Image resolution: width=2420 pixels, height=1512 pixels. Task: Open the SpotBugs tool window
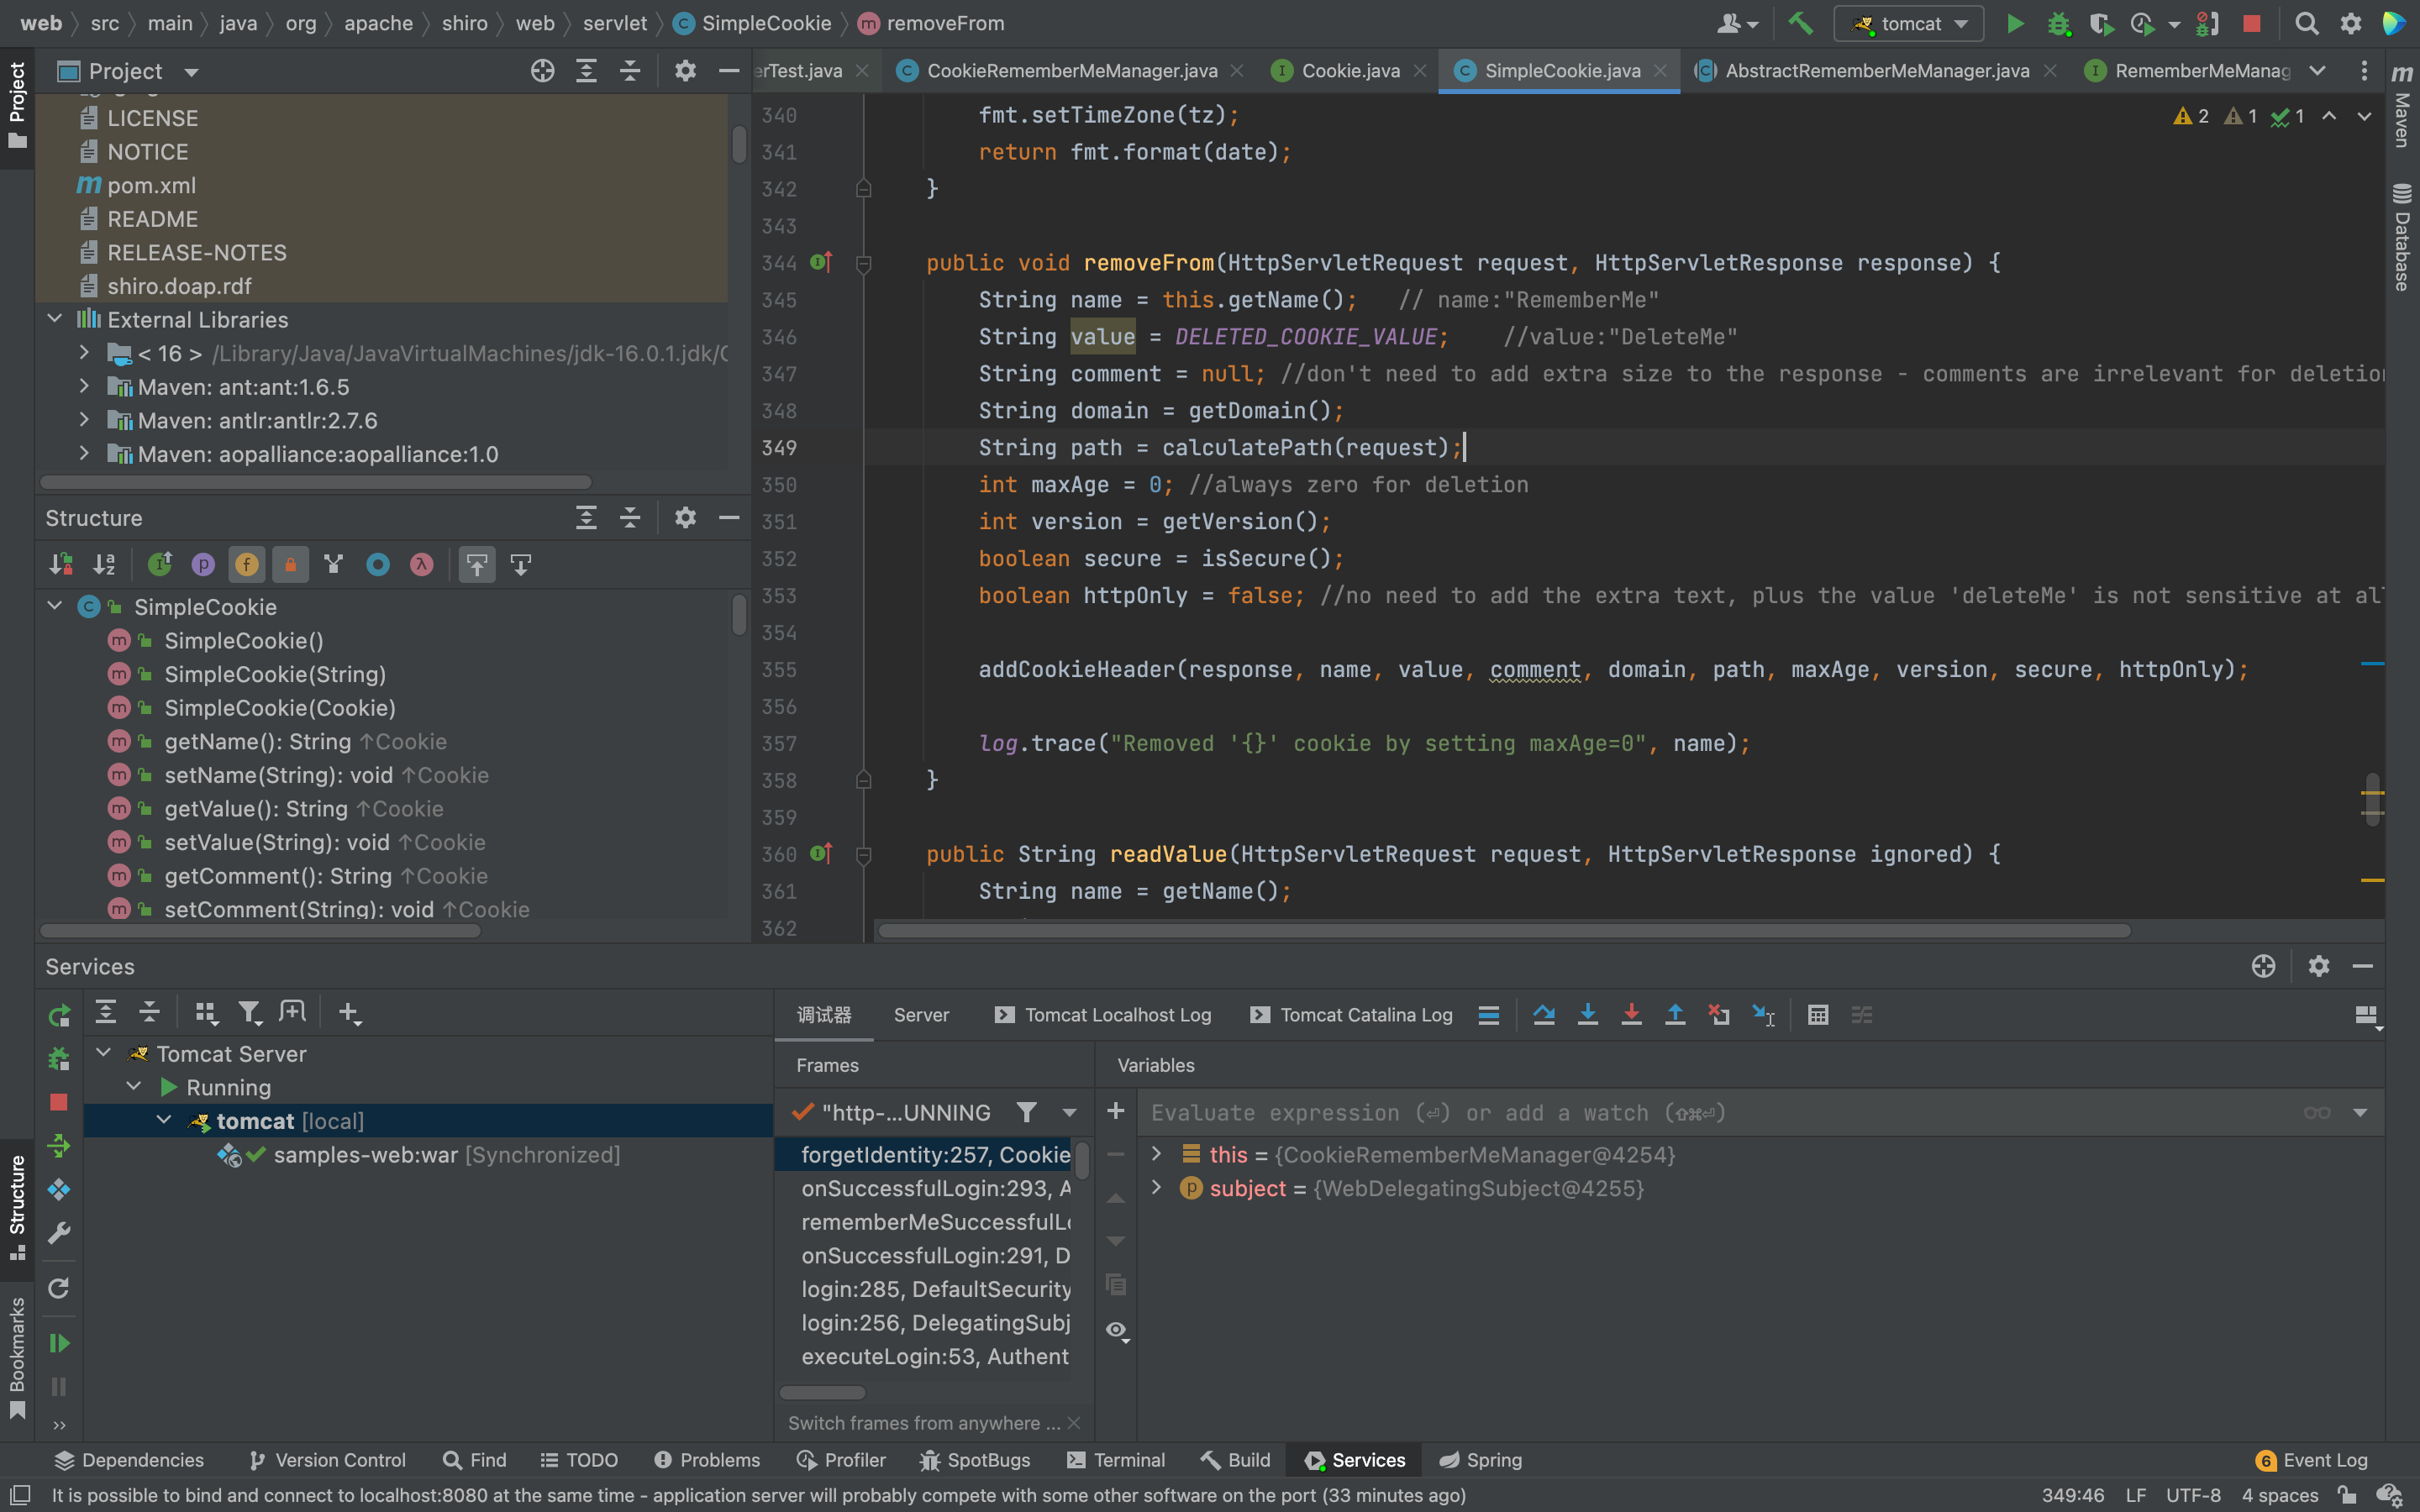click(x=974, y=1460)
